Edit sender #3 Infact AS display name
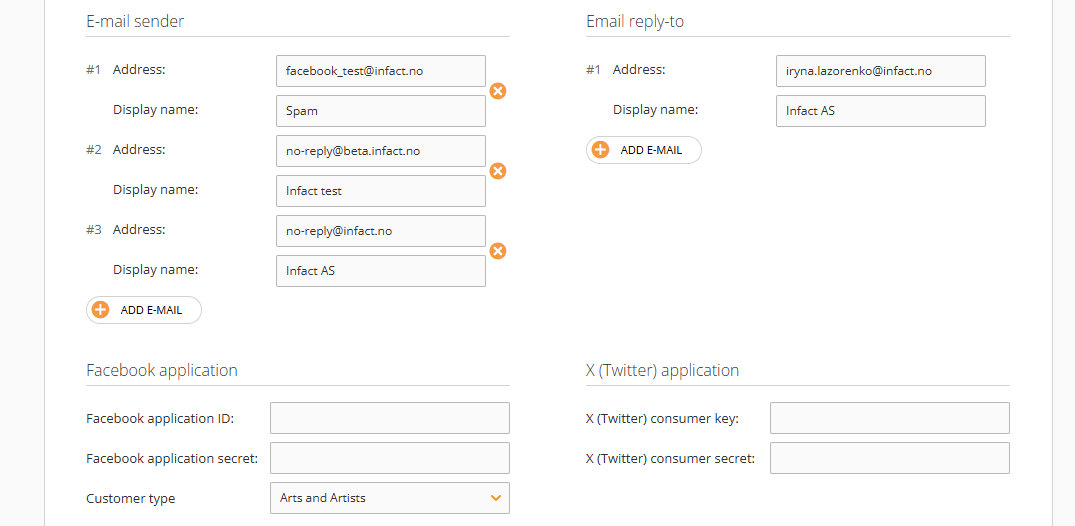The width and height of the screenshot is (1075, 526). pos(381,271)
